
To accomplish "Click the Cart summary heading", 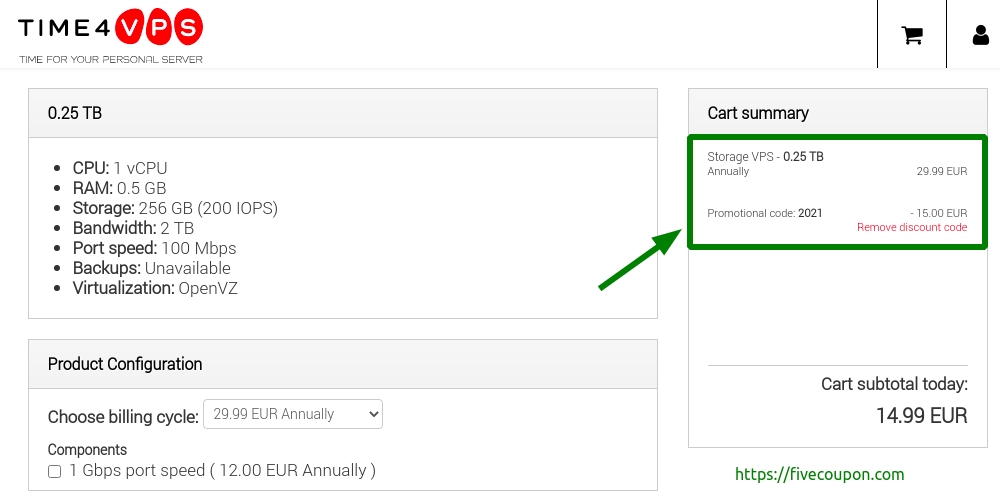I will pyautogui.click(x=758, y=113).
